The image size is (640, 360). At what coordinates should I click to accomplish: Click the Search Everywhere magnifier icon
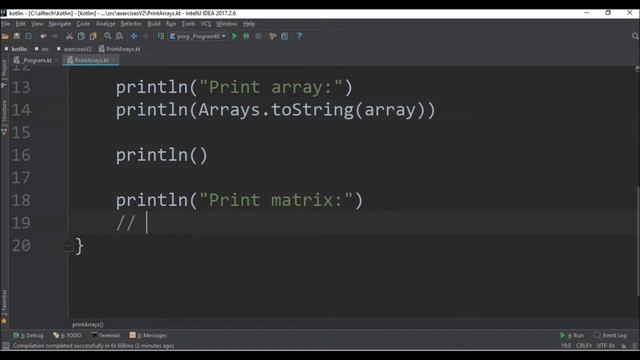click(635, 36)
